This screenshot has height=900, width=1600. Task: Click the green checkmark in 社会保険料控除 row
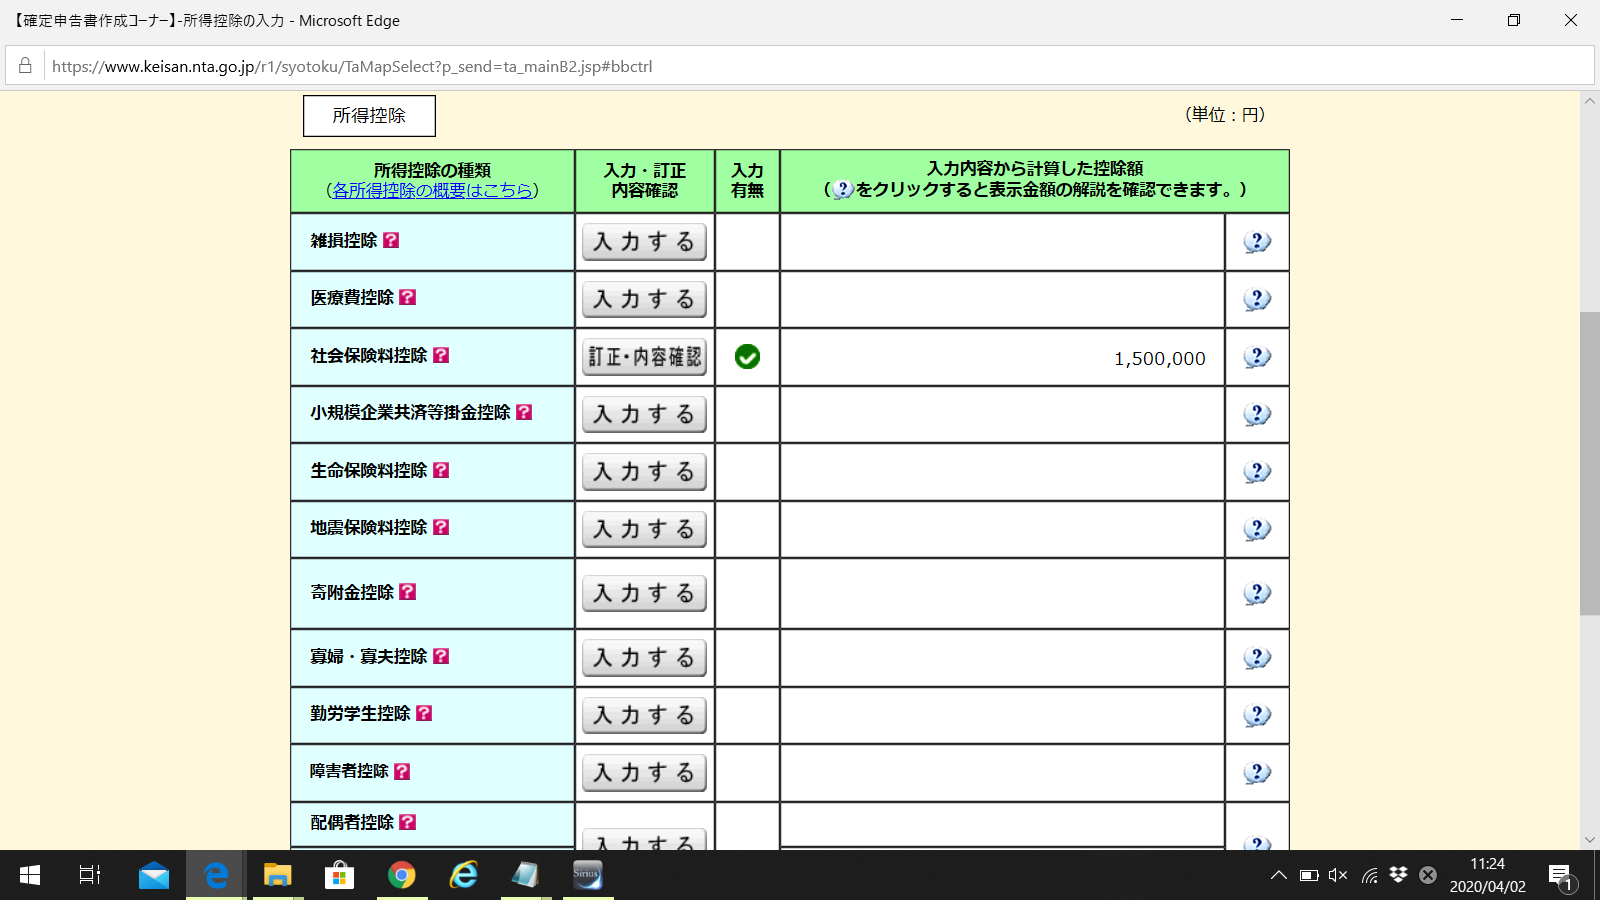(747, 357)
